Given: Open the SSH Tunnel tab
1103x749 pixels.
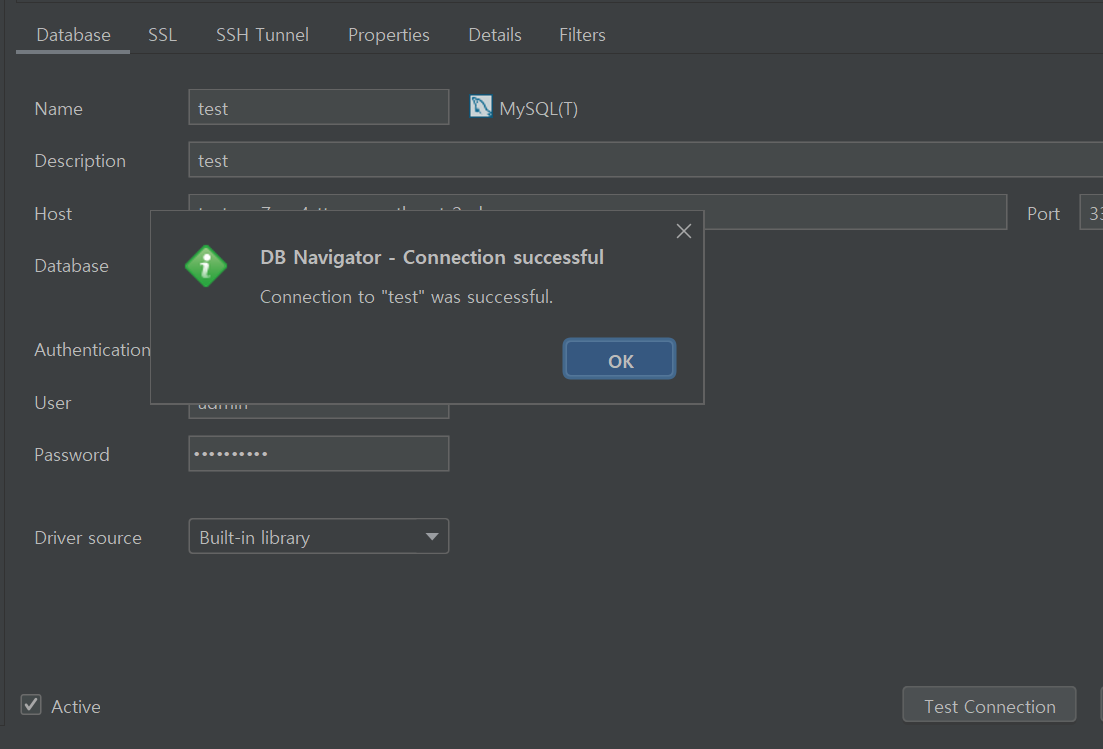Looking at the screenshot, I should pyautogui.click(x=262, y=34).
